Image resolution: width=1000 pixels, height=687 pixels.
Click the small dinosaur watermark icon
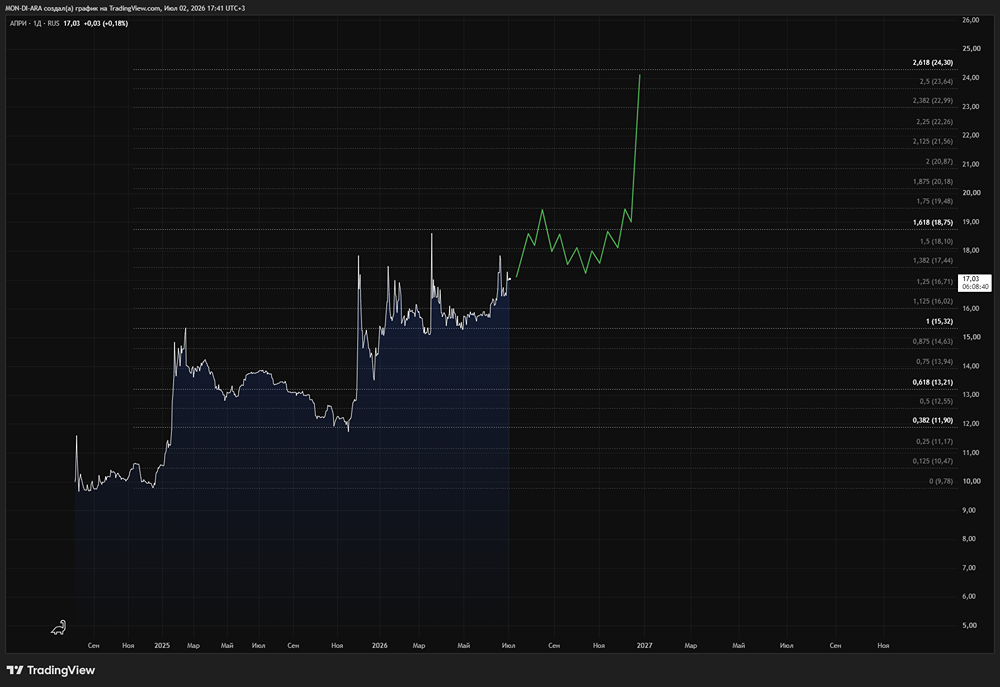[x=59, y=628]
